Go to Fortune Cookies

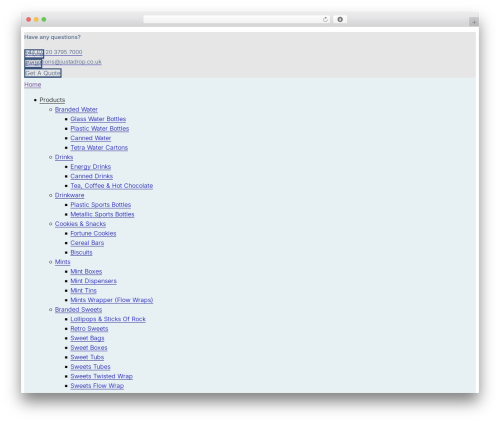pos(93,233)
